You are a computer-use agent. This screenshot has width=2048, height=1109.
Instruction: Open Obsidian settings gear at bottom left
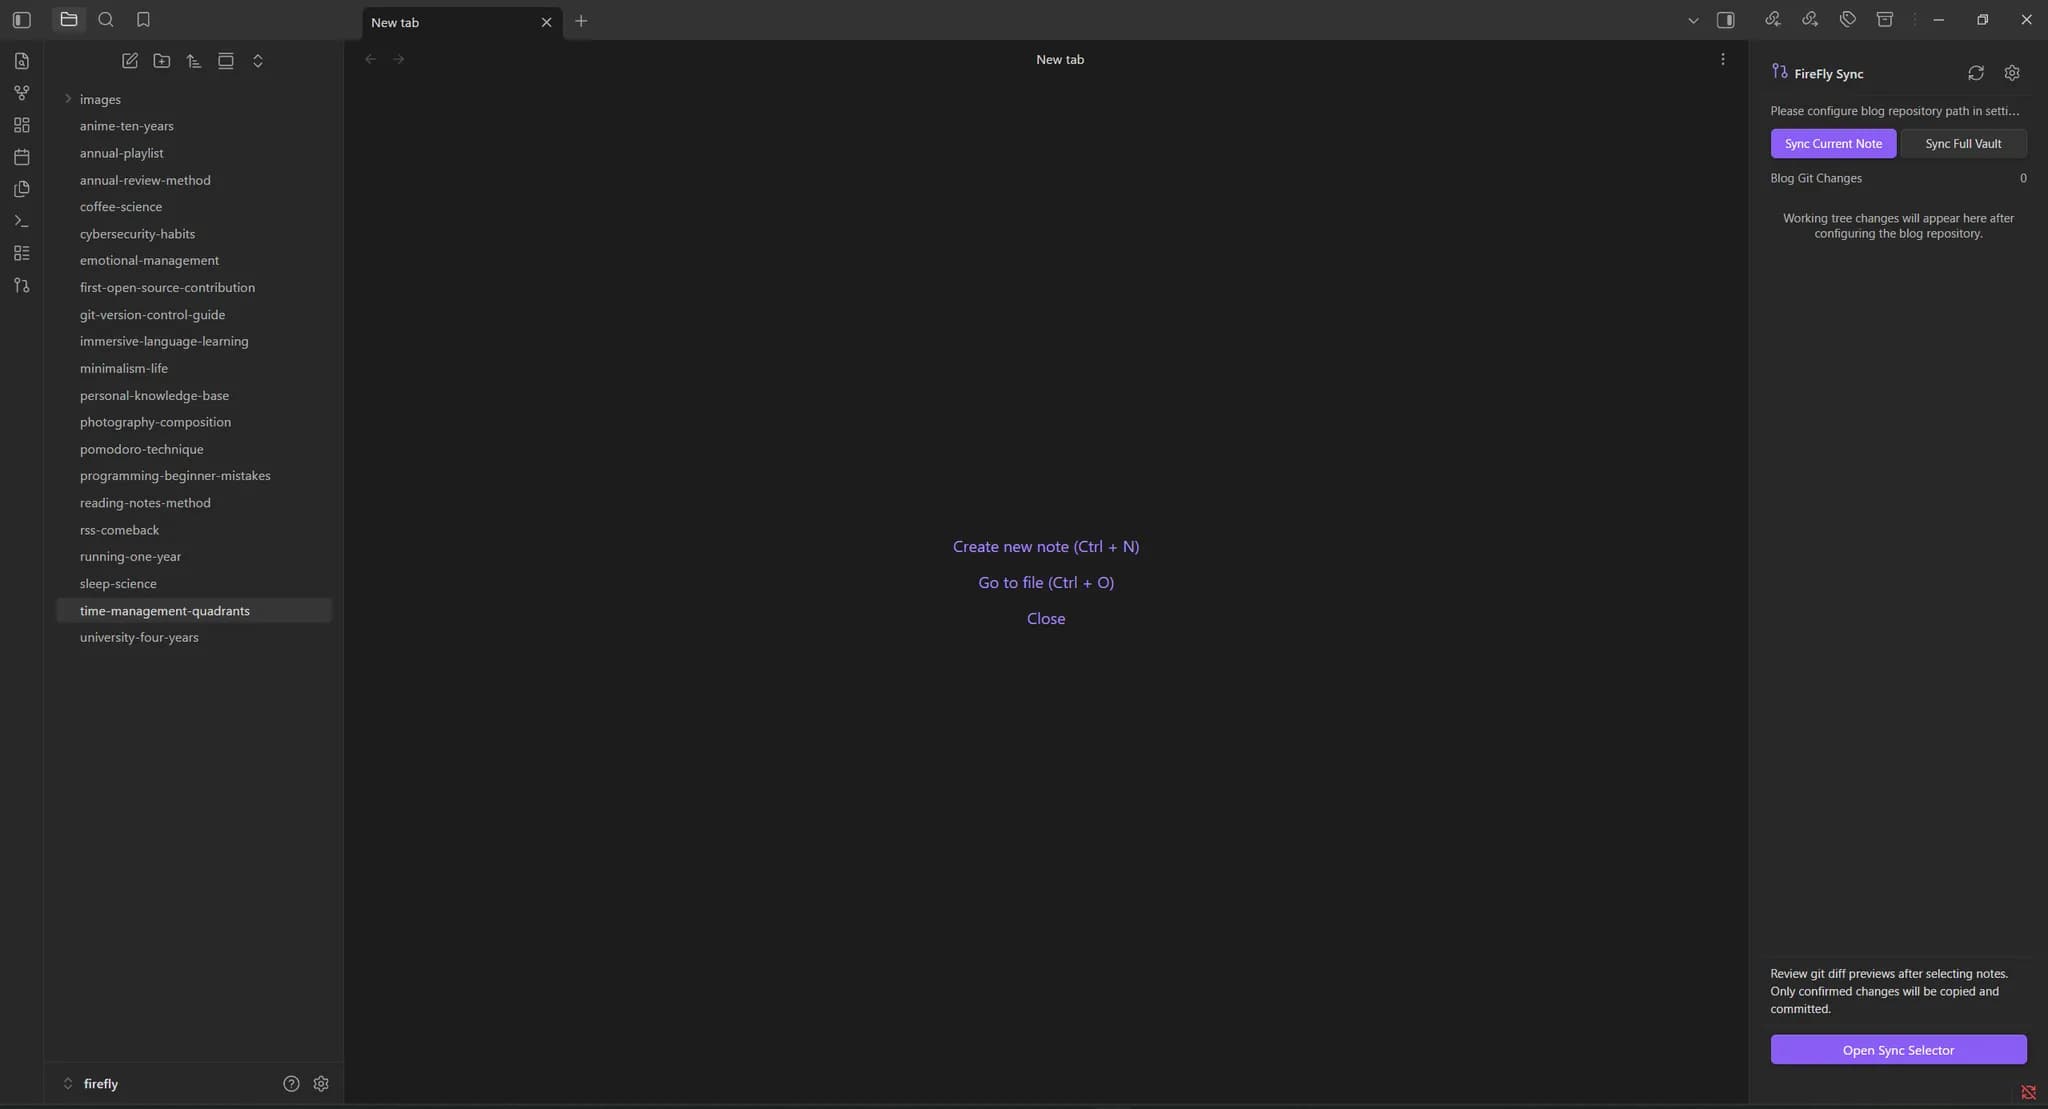321,1083
